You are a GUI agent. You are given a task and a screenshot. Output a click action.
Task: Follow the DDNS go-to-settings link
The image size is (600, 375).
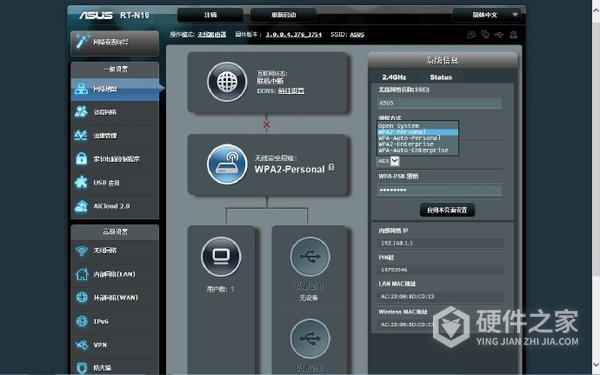click(x=291, y=91)
